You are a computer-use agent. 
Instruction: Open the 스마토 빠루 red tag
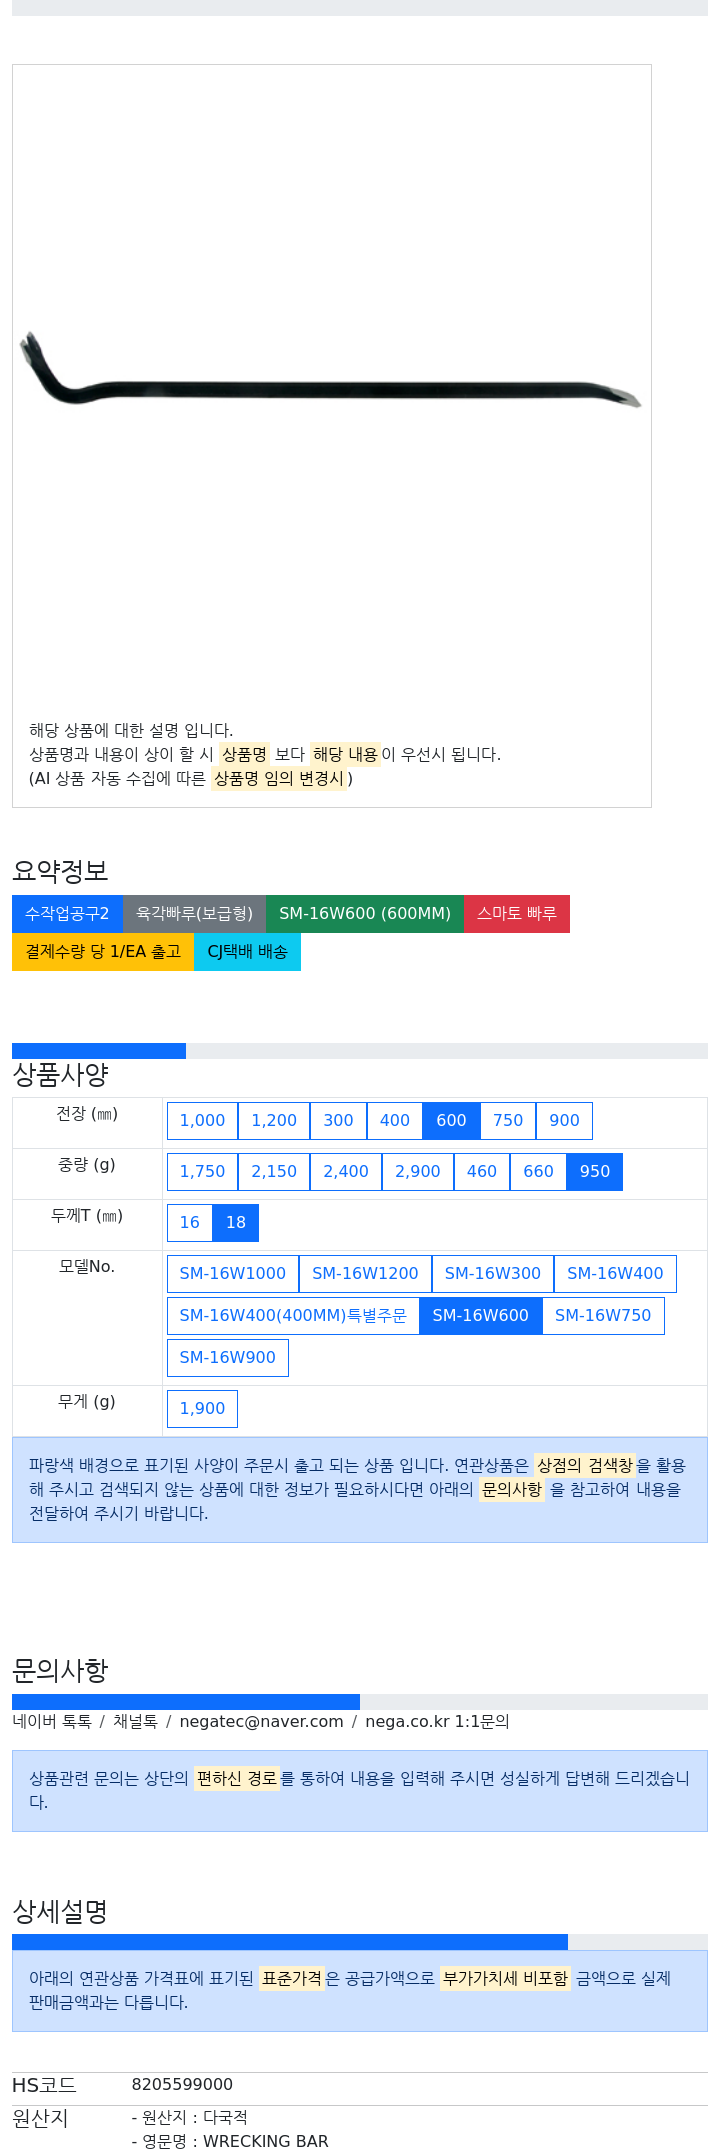[517, 914]
